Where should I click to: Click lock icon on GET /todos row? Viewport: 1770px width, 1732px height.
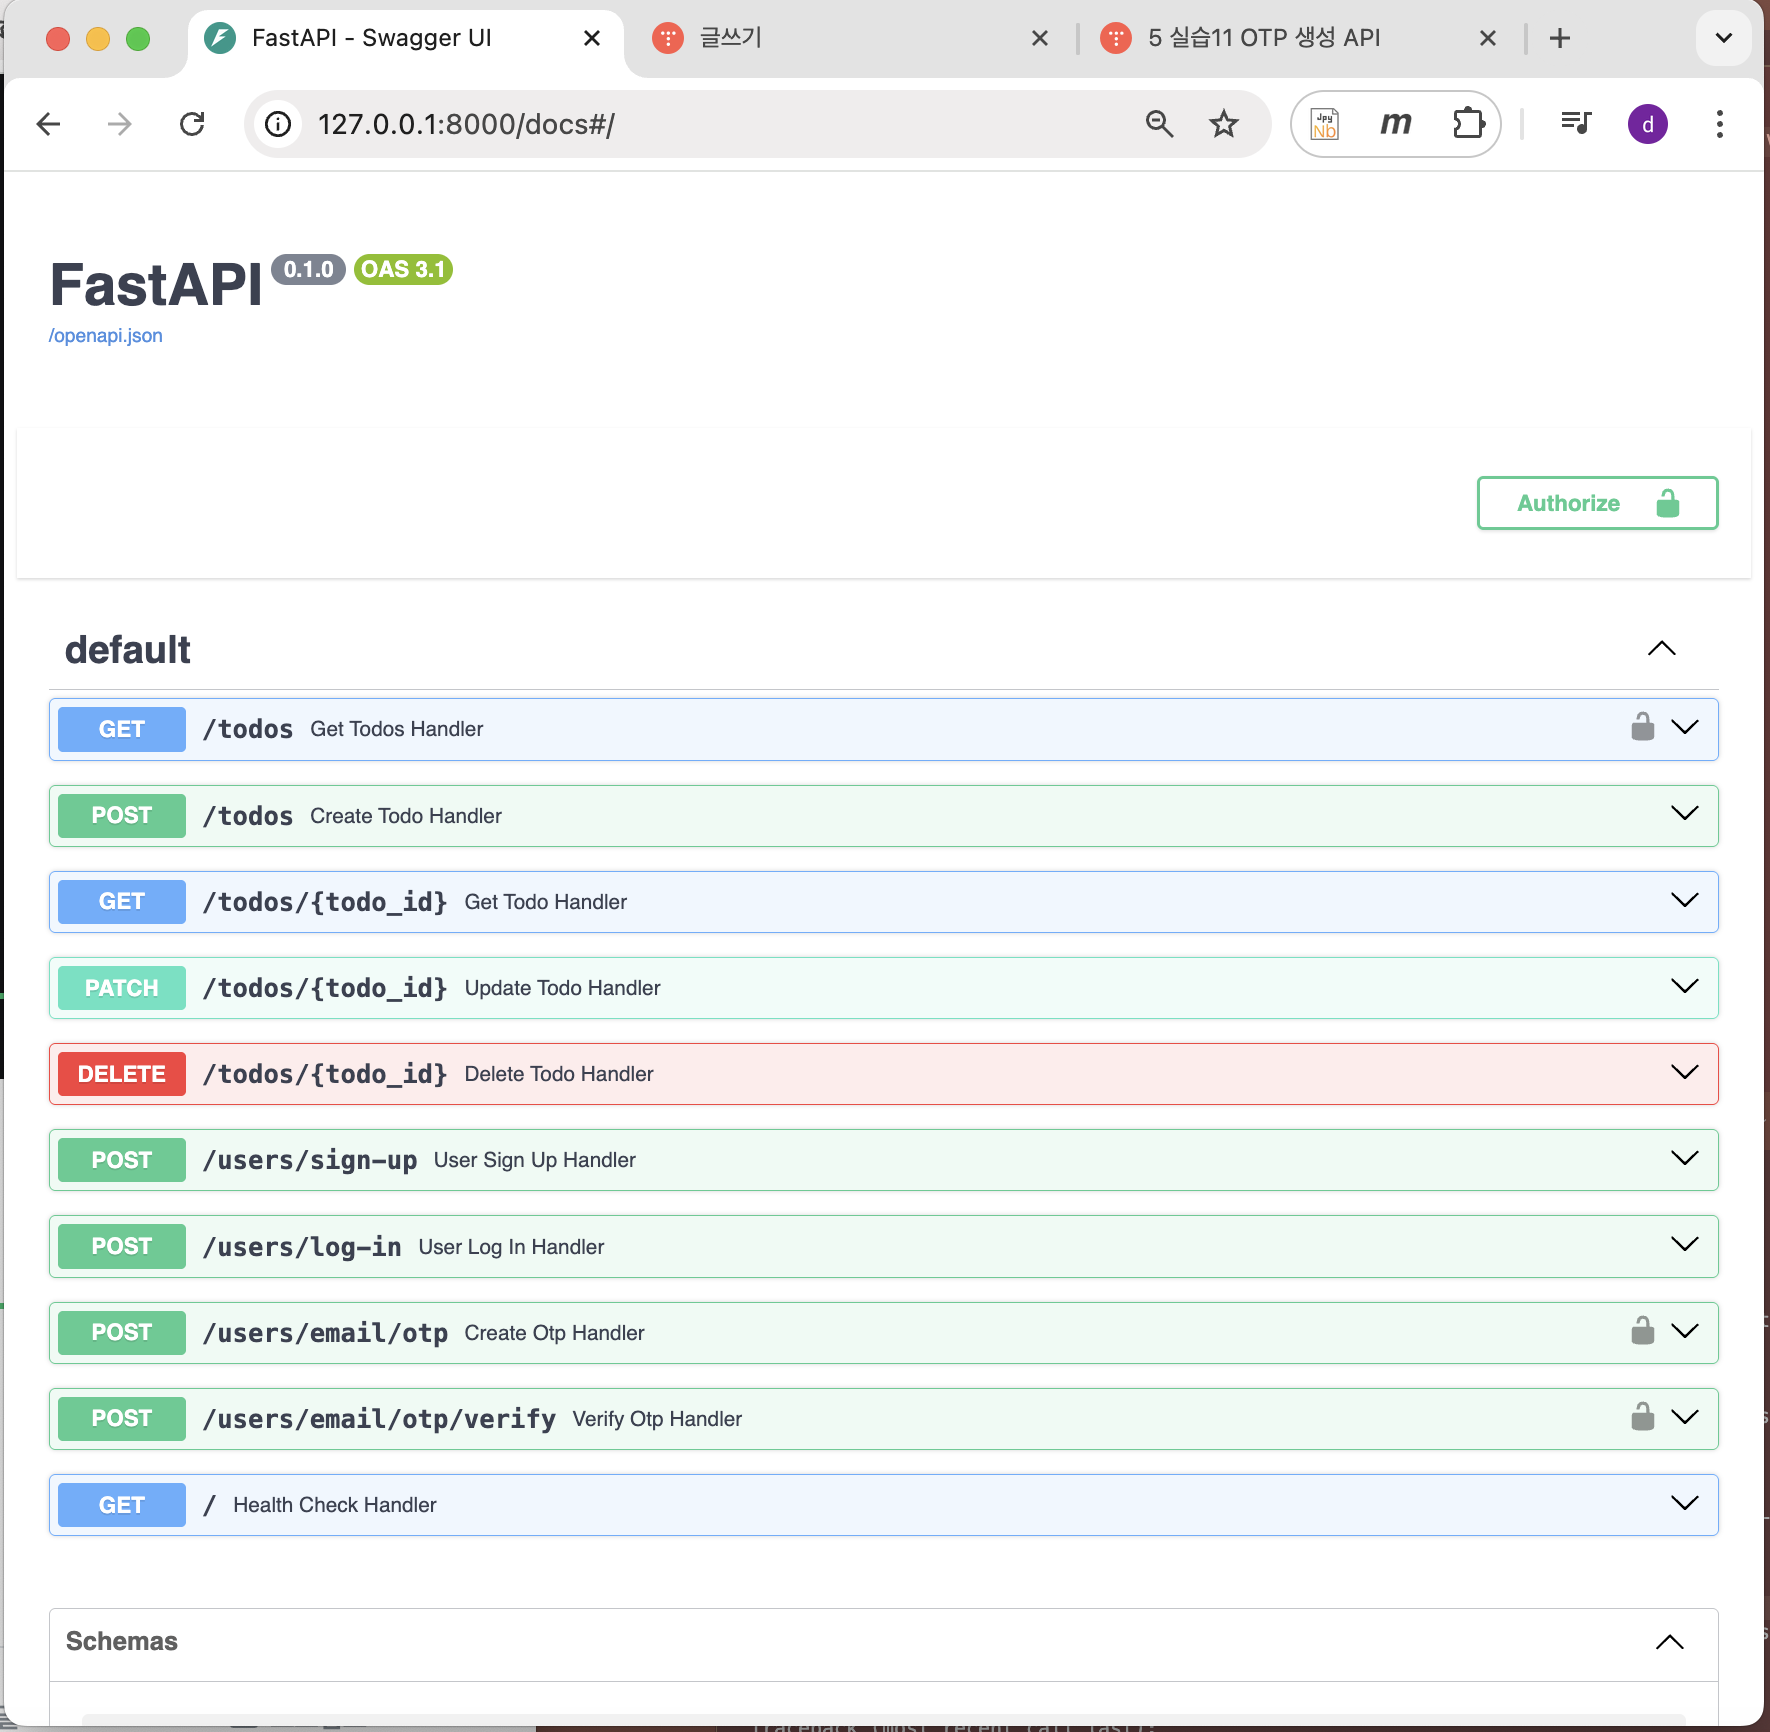click(1643, 727)
